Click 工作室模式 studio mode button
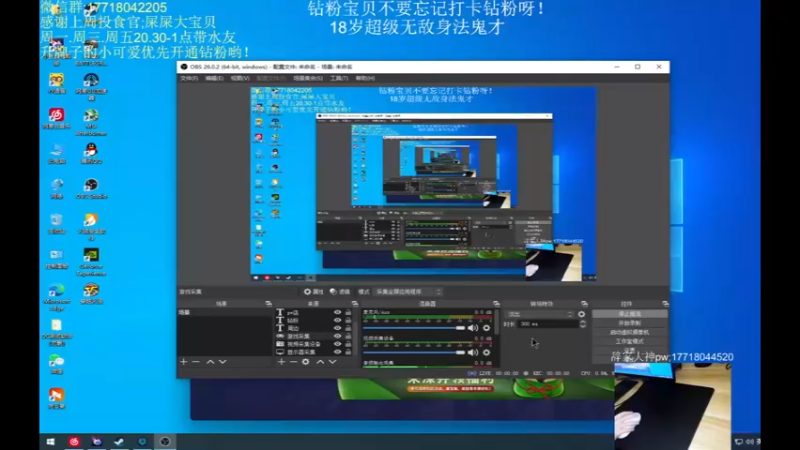 [630, 341]
